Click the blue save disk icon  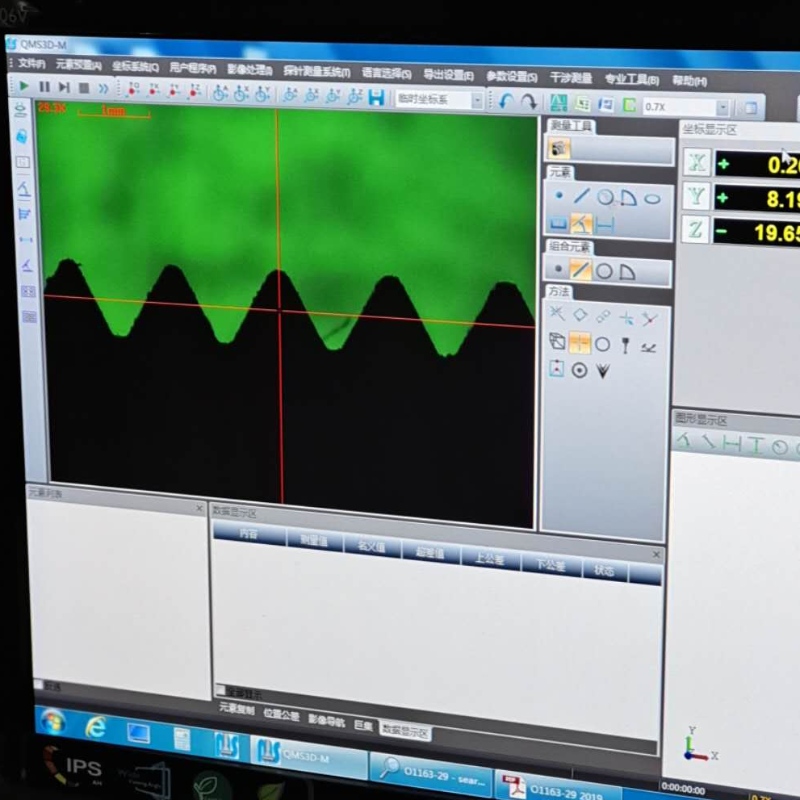click(377, 98)
